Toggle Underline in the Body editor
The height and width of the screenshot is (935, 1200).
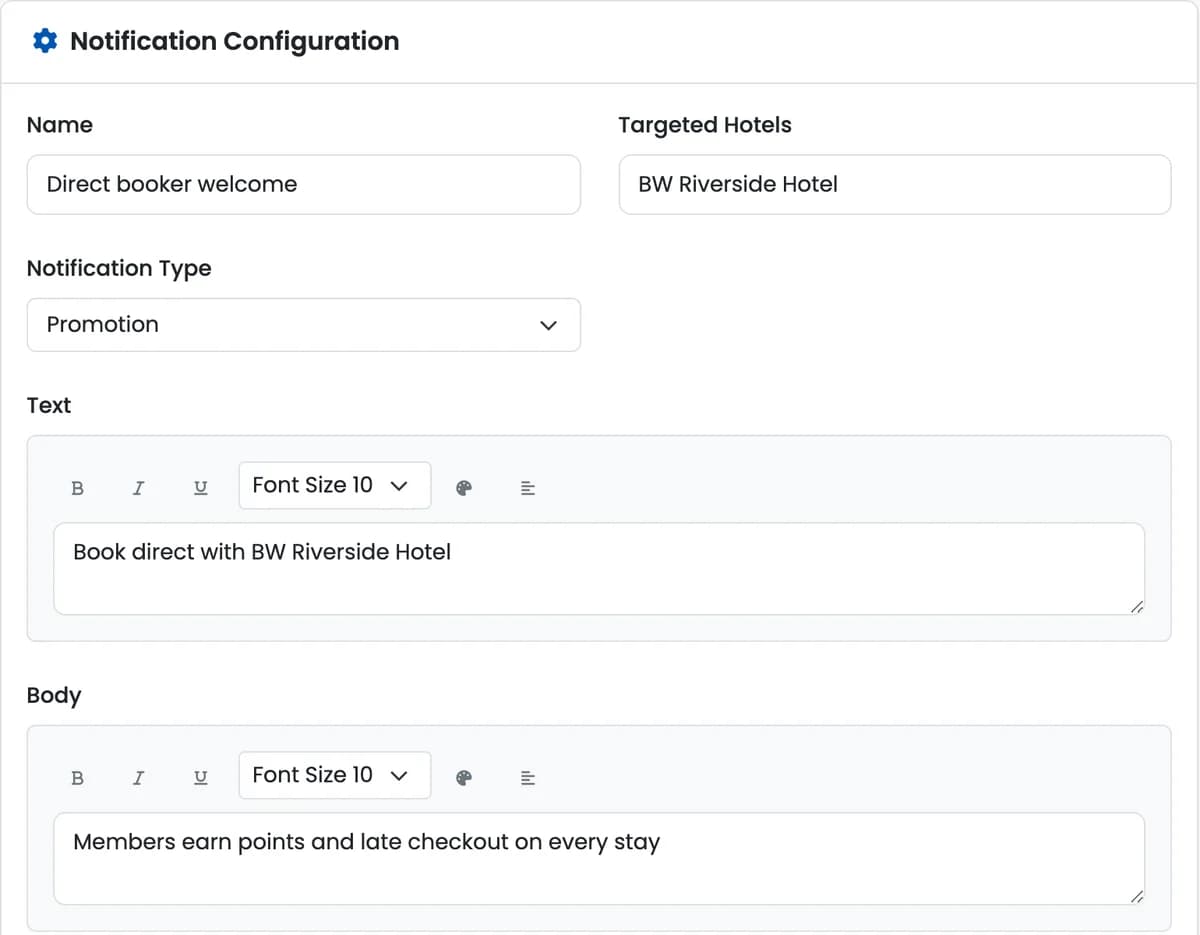pos(200,778)
